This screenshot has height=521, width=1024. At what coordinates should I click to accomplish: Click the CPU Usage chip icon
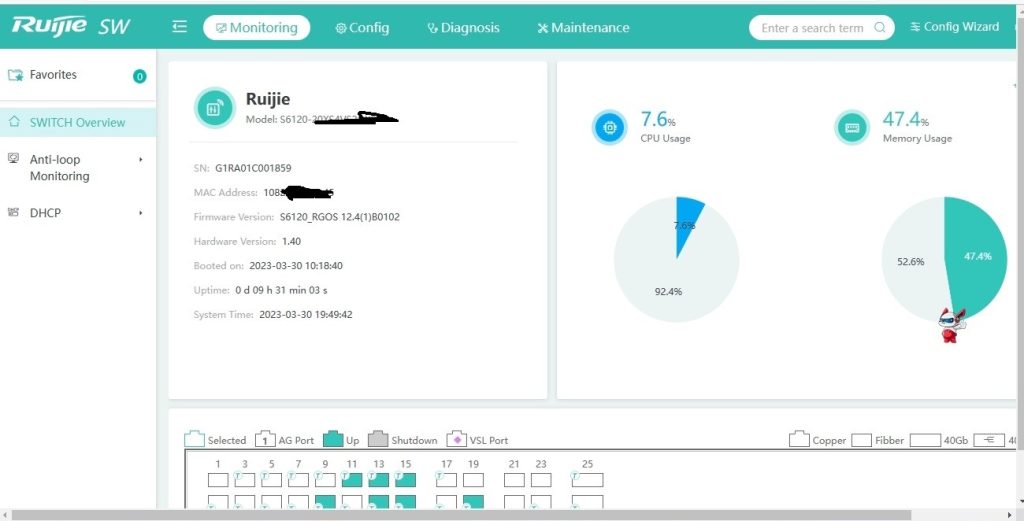click(609, 127)
